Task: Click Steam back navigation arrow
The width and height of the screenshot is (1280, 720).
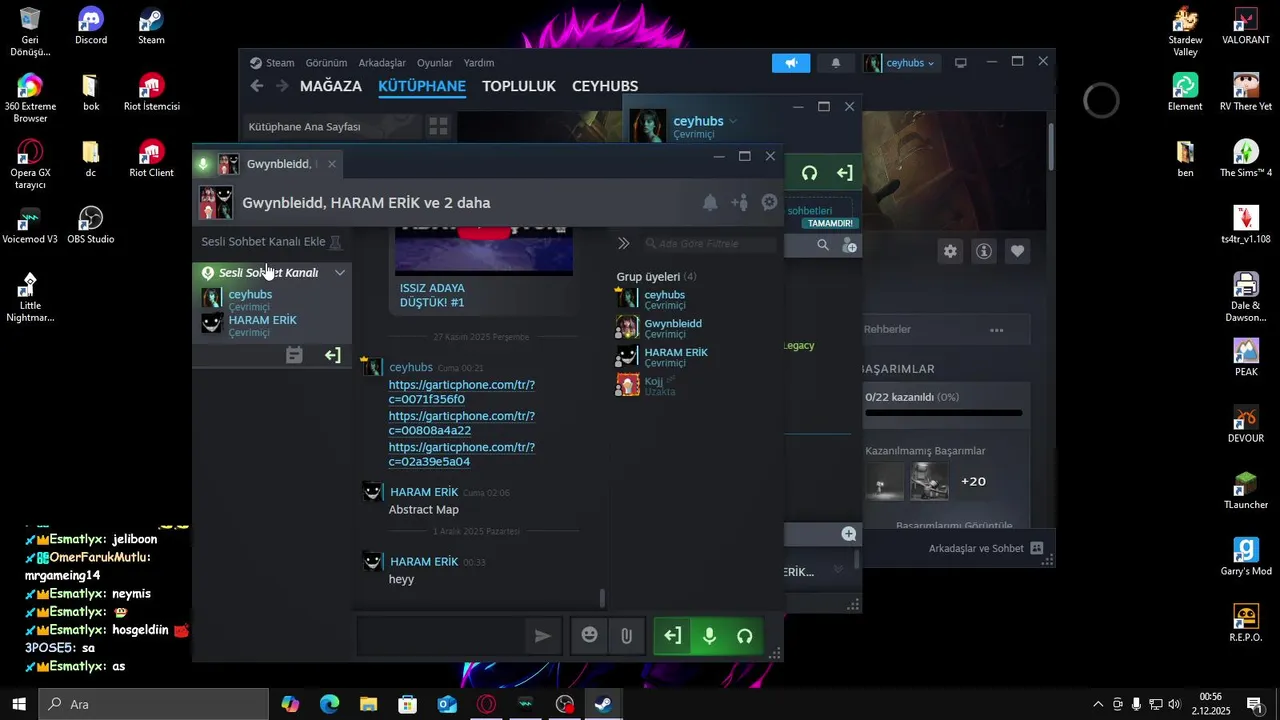Action: [x=257, y=86]
